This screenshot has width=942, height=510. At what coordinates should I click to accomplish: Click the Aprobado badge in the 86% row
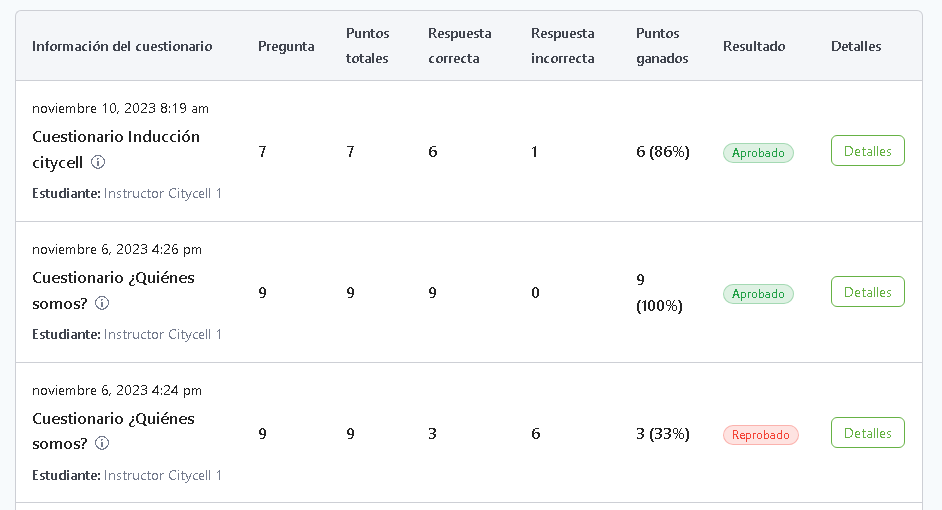click(758, 153)
